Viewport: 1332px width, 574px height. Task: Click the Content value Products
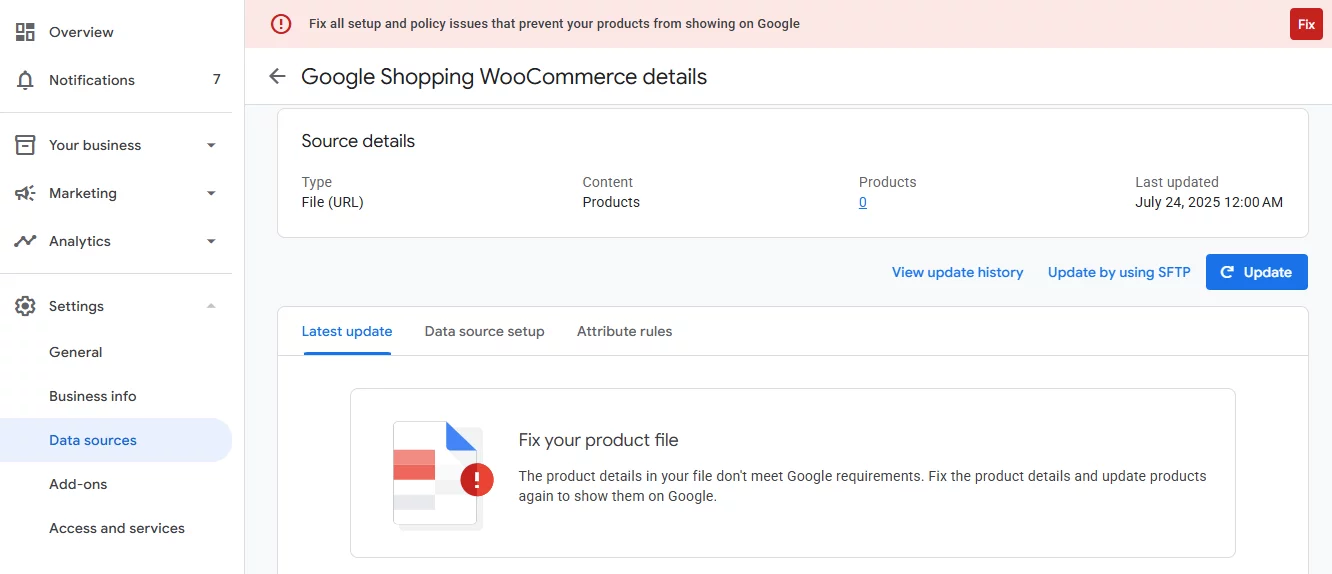pyautogui.click(x=611, y=202)
